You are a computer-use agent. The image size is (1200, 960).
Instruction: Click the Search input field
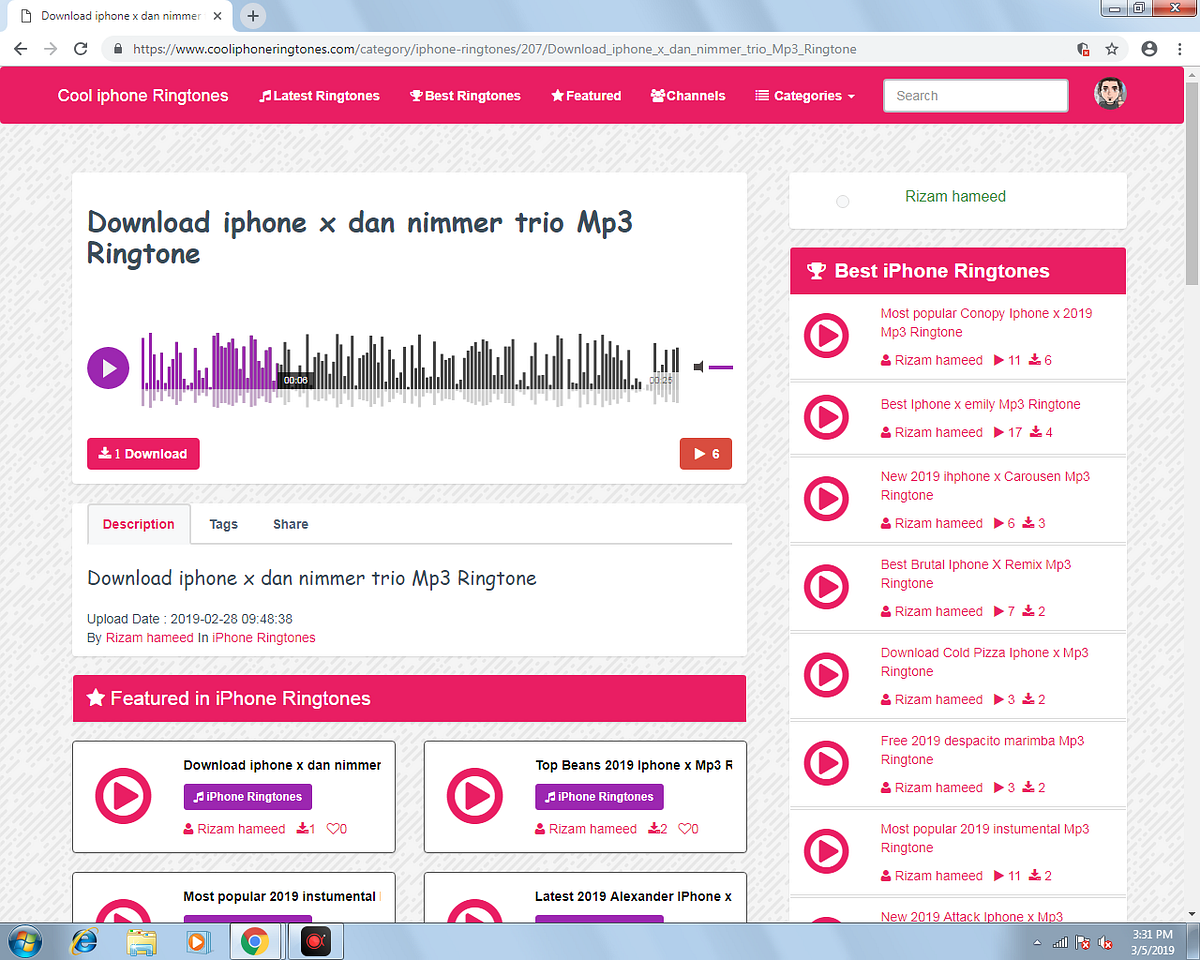tap(976, 96)
